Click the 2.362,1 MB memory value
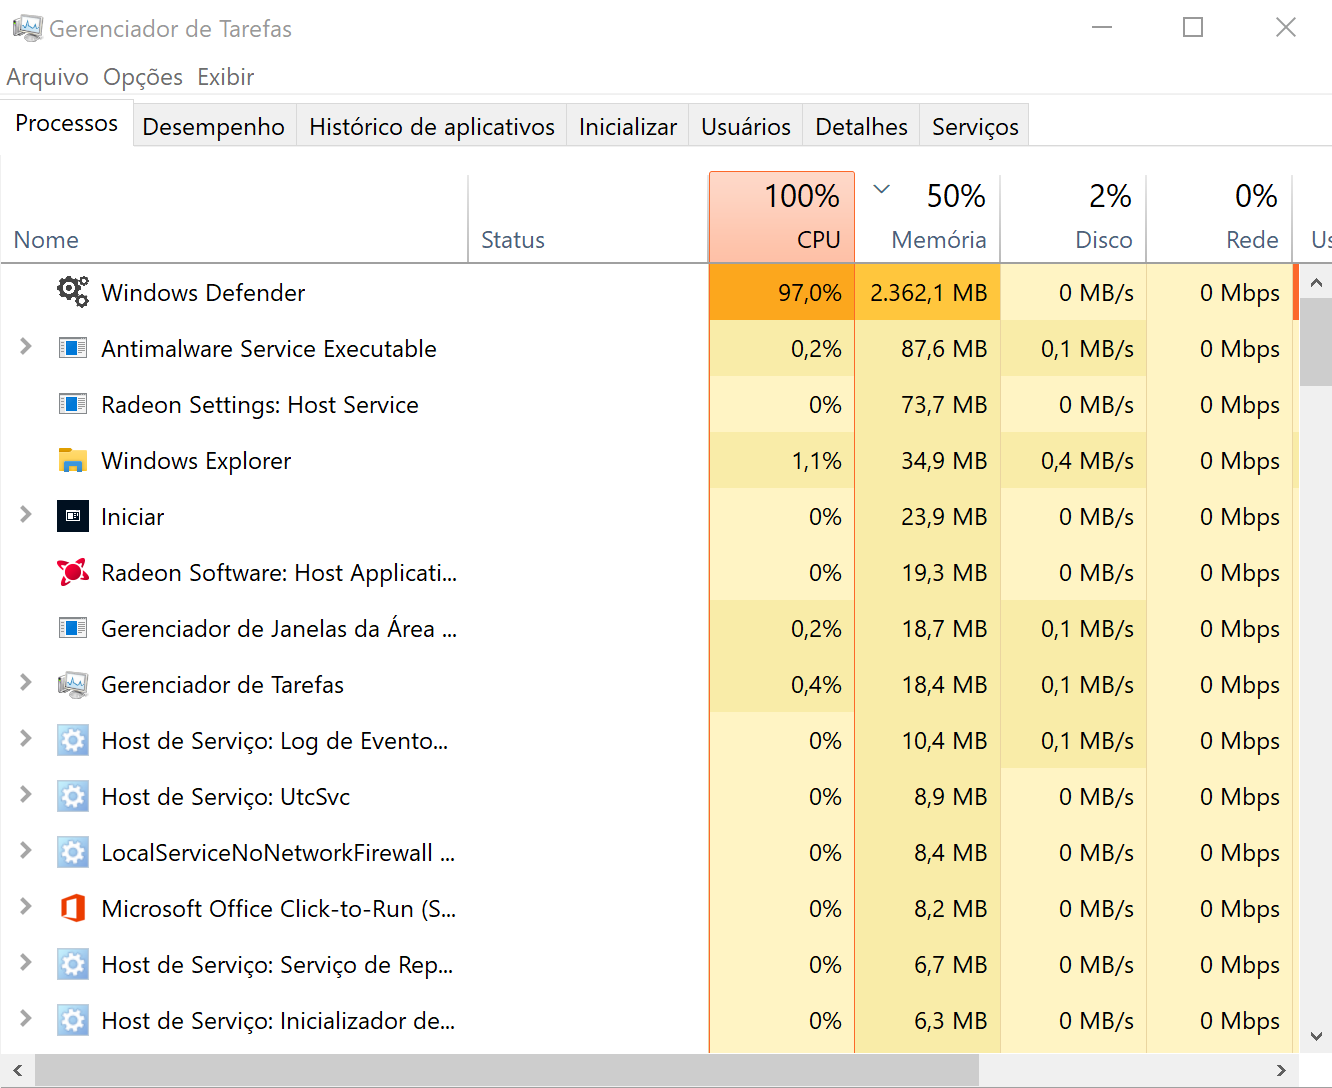The image size is (1332, 1088). tap(929, 293)
